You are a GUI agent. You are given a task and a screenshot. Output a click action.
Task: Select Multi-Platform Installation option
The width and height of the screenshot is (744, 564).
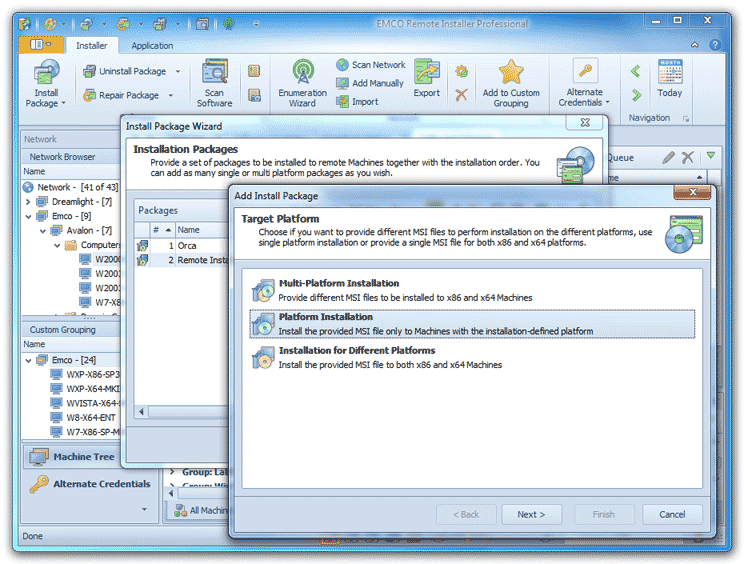point(472,290)
